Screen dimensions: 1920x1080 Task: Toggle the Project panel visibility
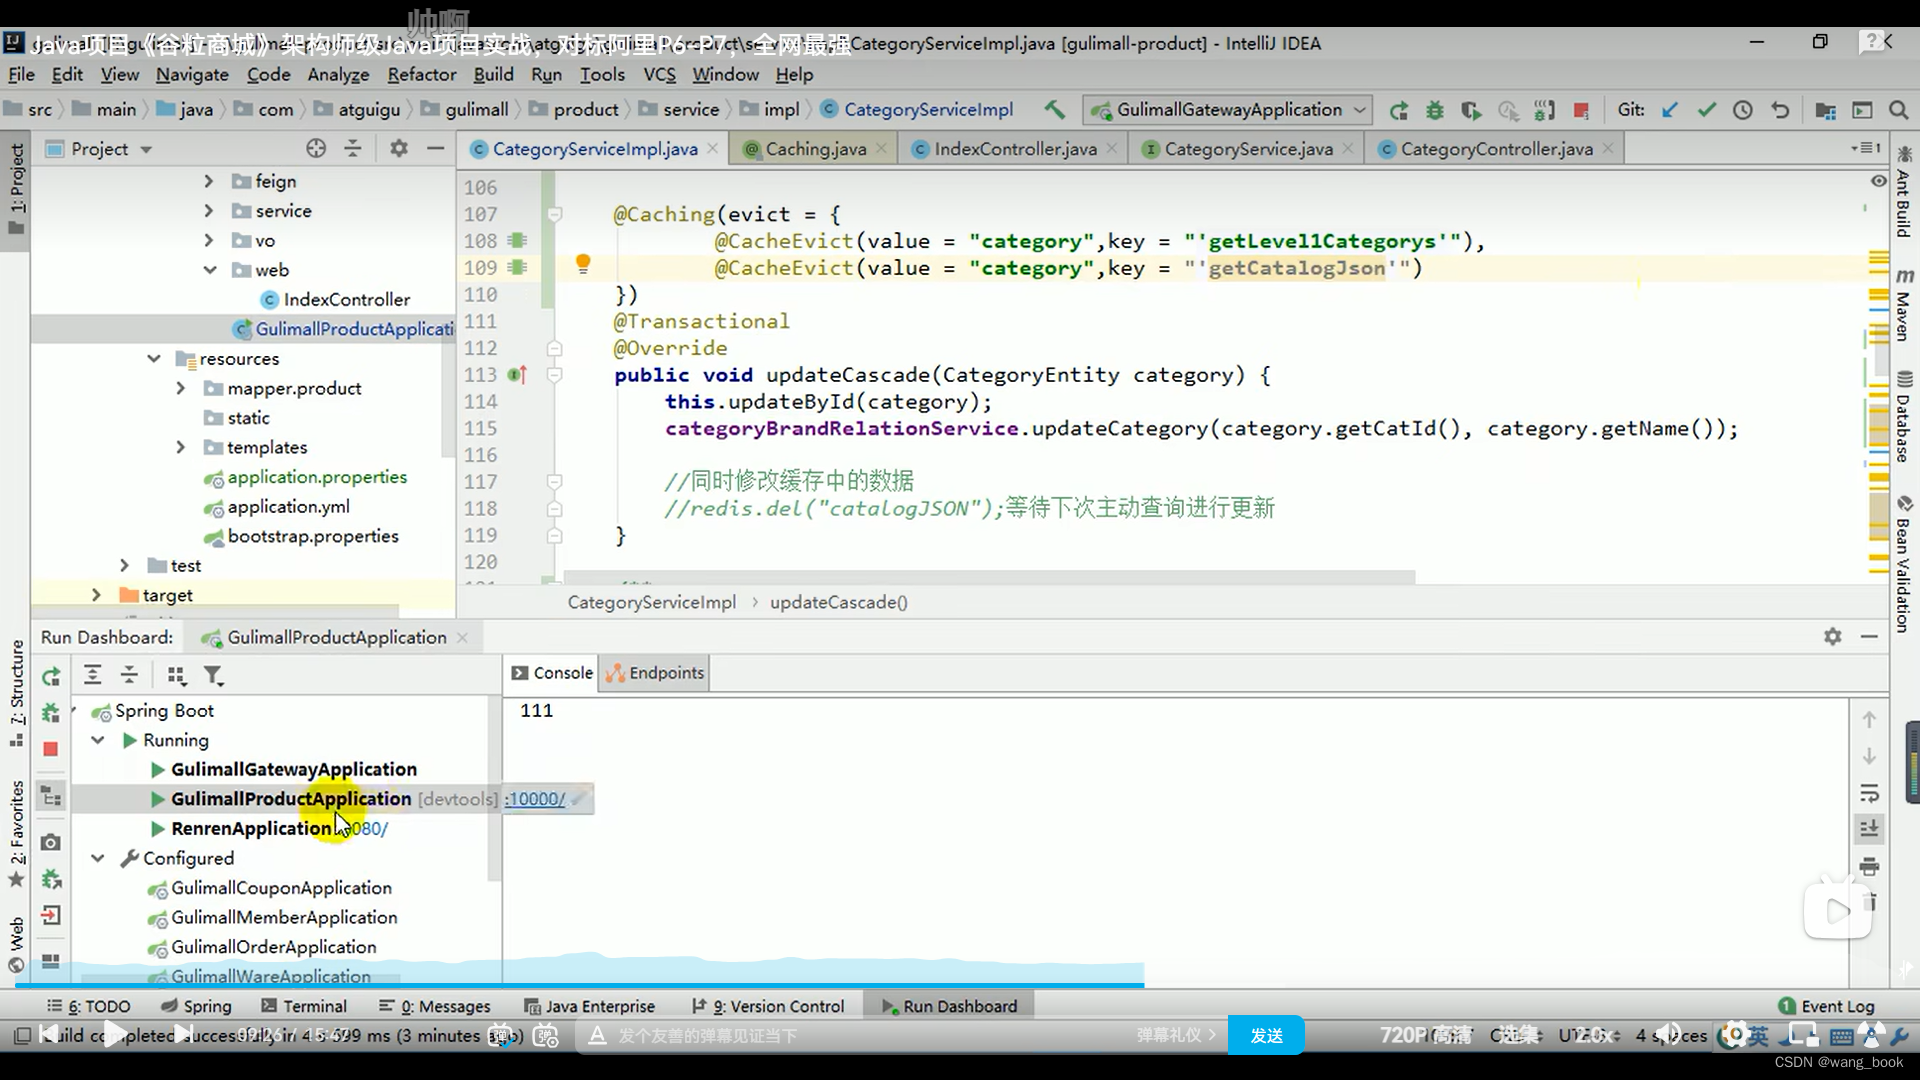pos(16,186)
